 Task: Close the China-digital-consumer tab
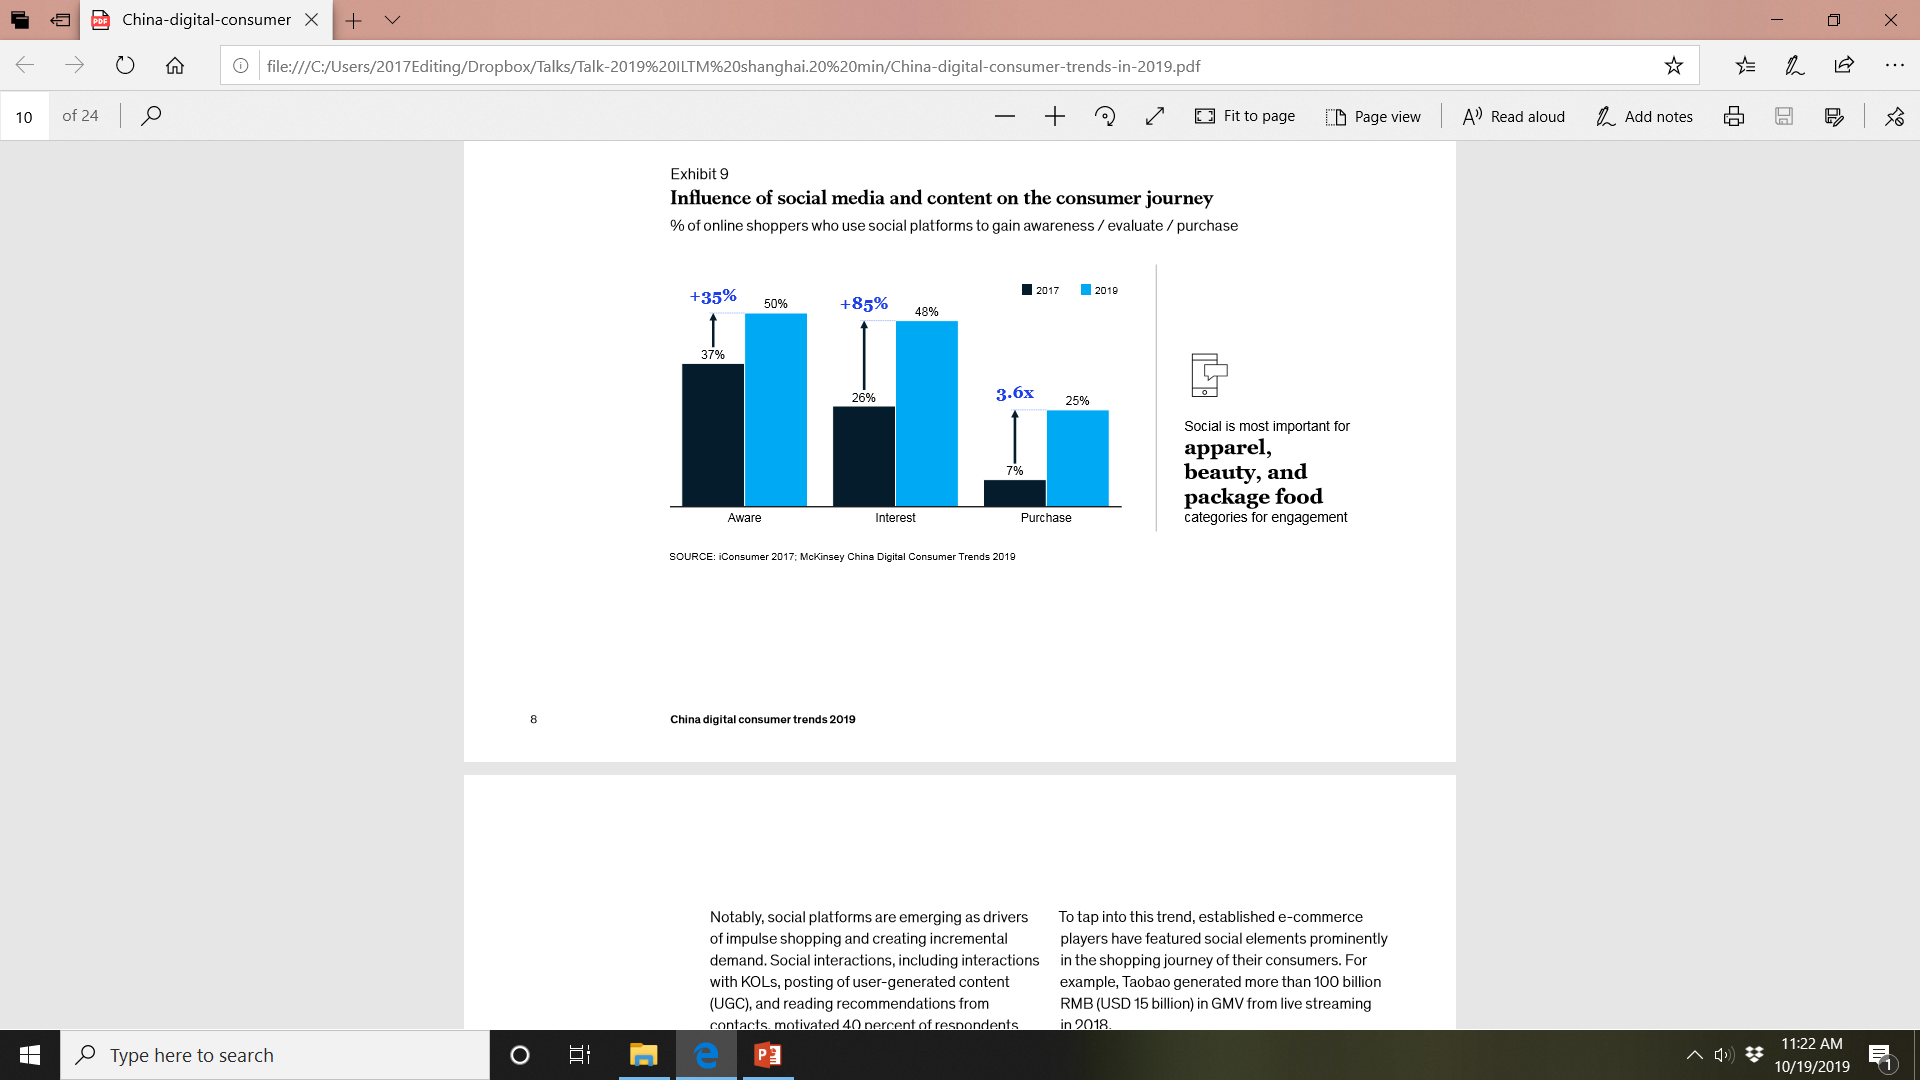(311, 19)
